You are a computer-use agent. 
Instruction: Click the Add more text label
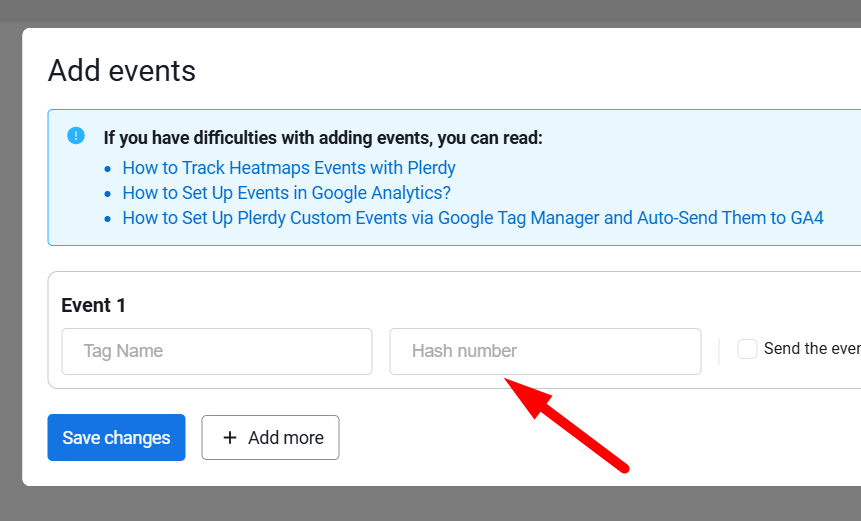pyautogui.click(x=285, y=438)
